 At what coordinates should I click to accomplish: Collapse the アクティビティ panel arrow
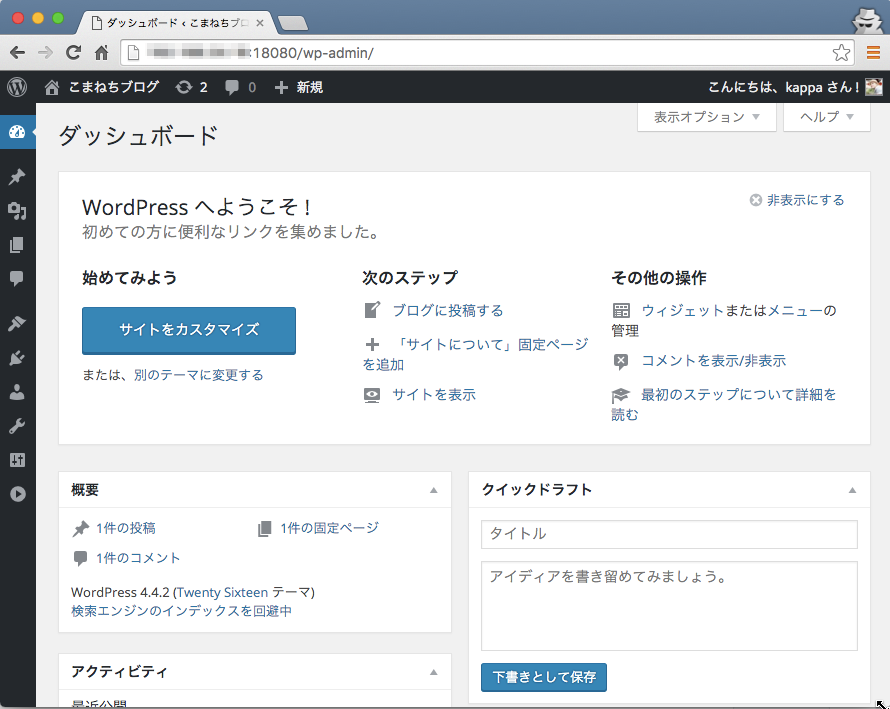pyautogui.click(x=434, y=672)
